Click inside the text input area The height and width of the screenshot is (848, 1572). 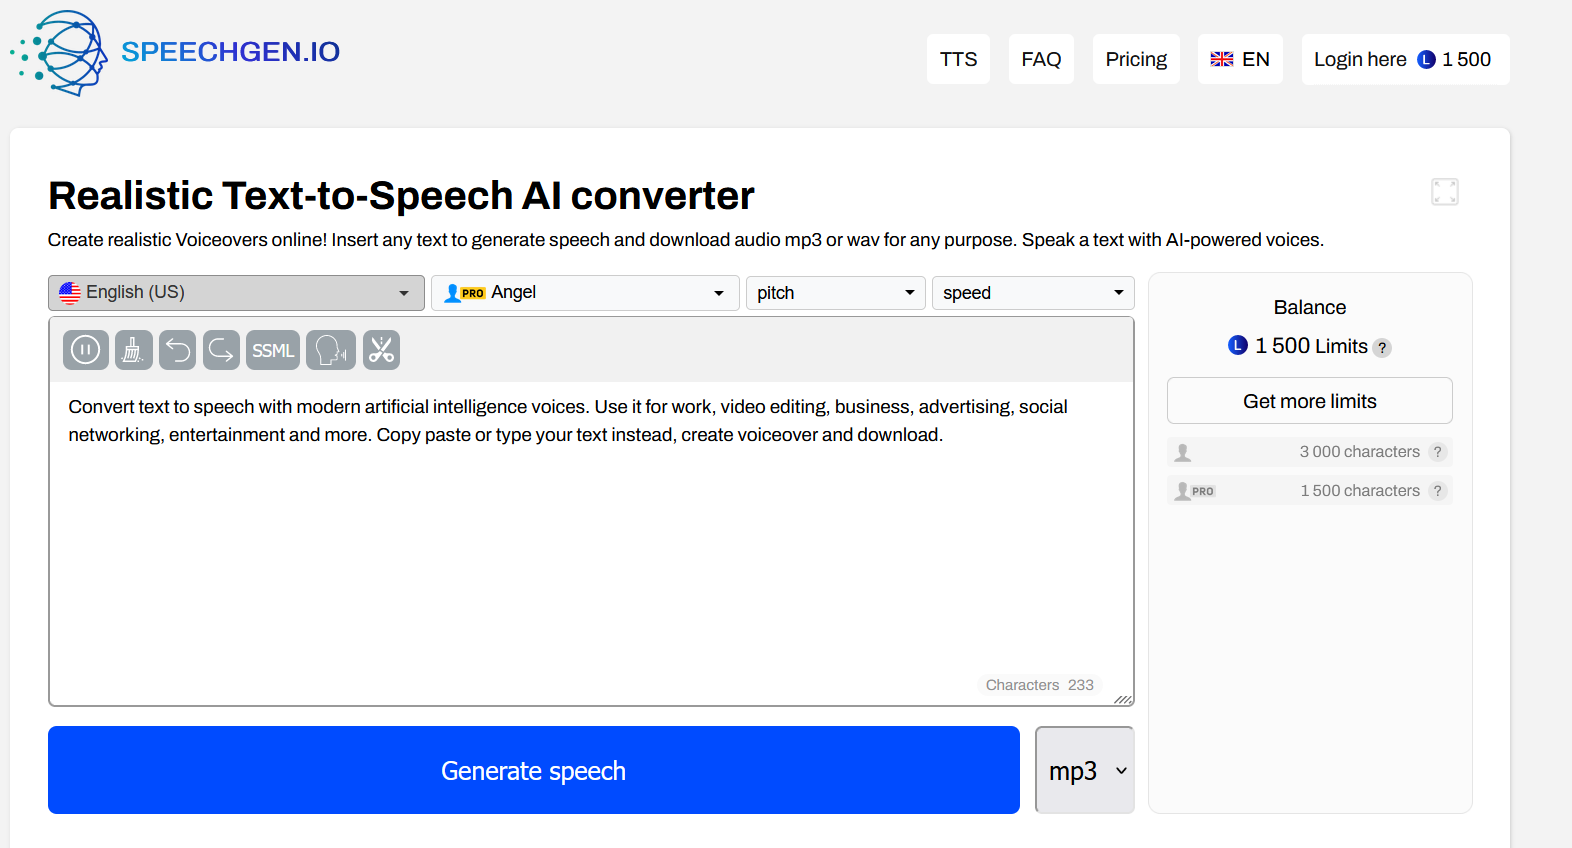(x=591, y=543)
